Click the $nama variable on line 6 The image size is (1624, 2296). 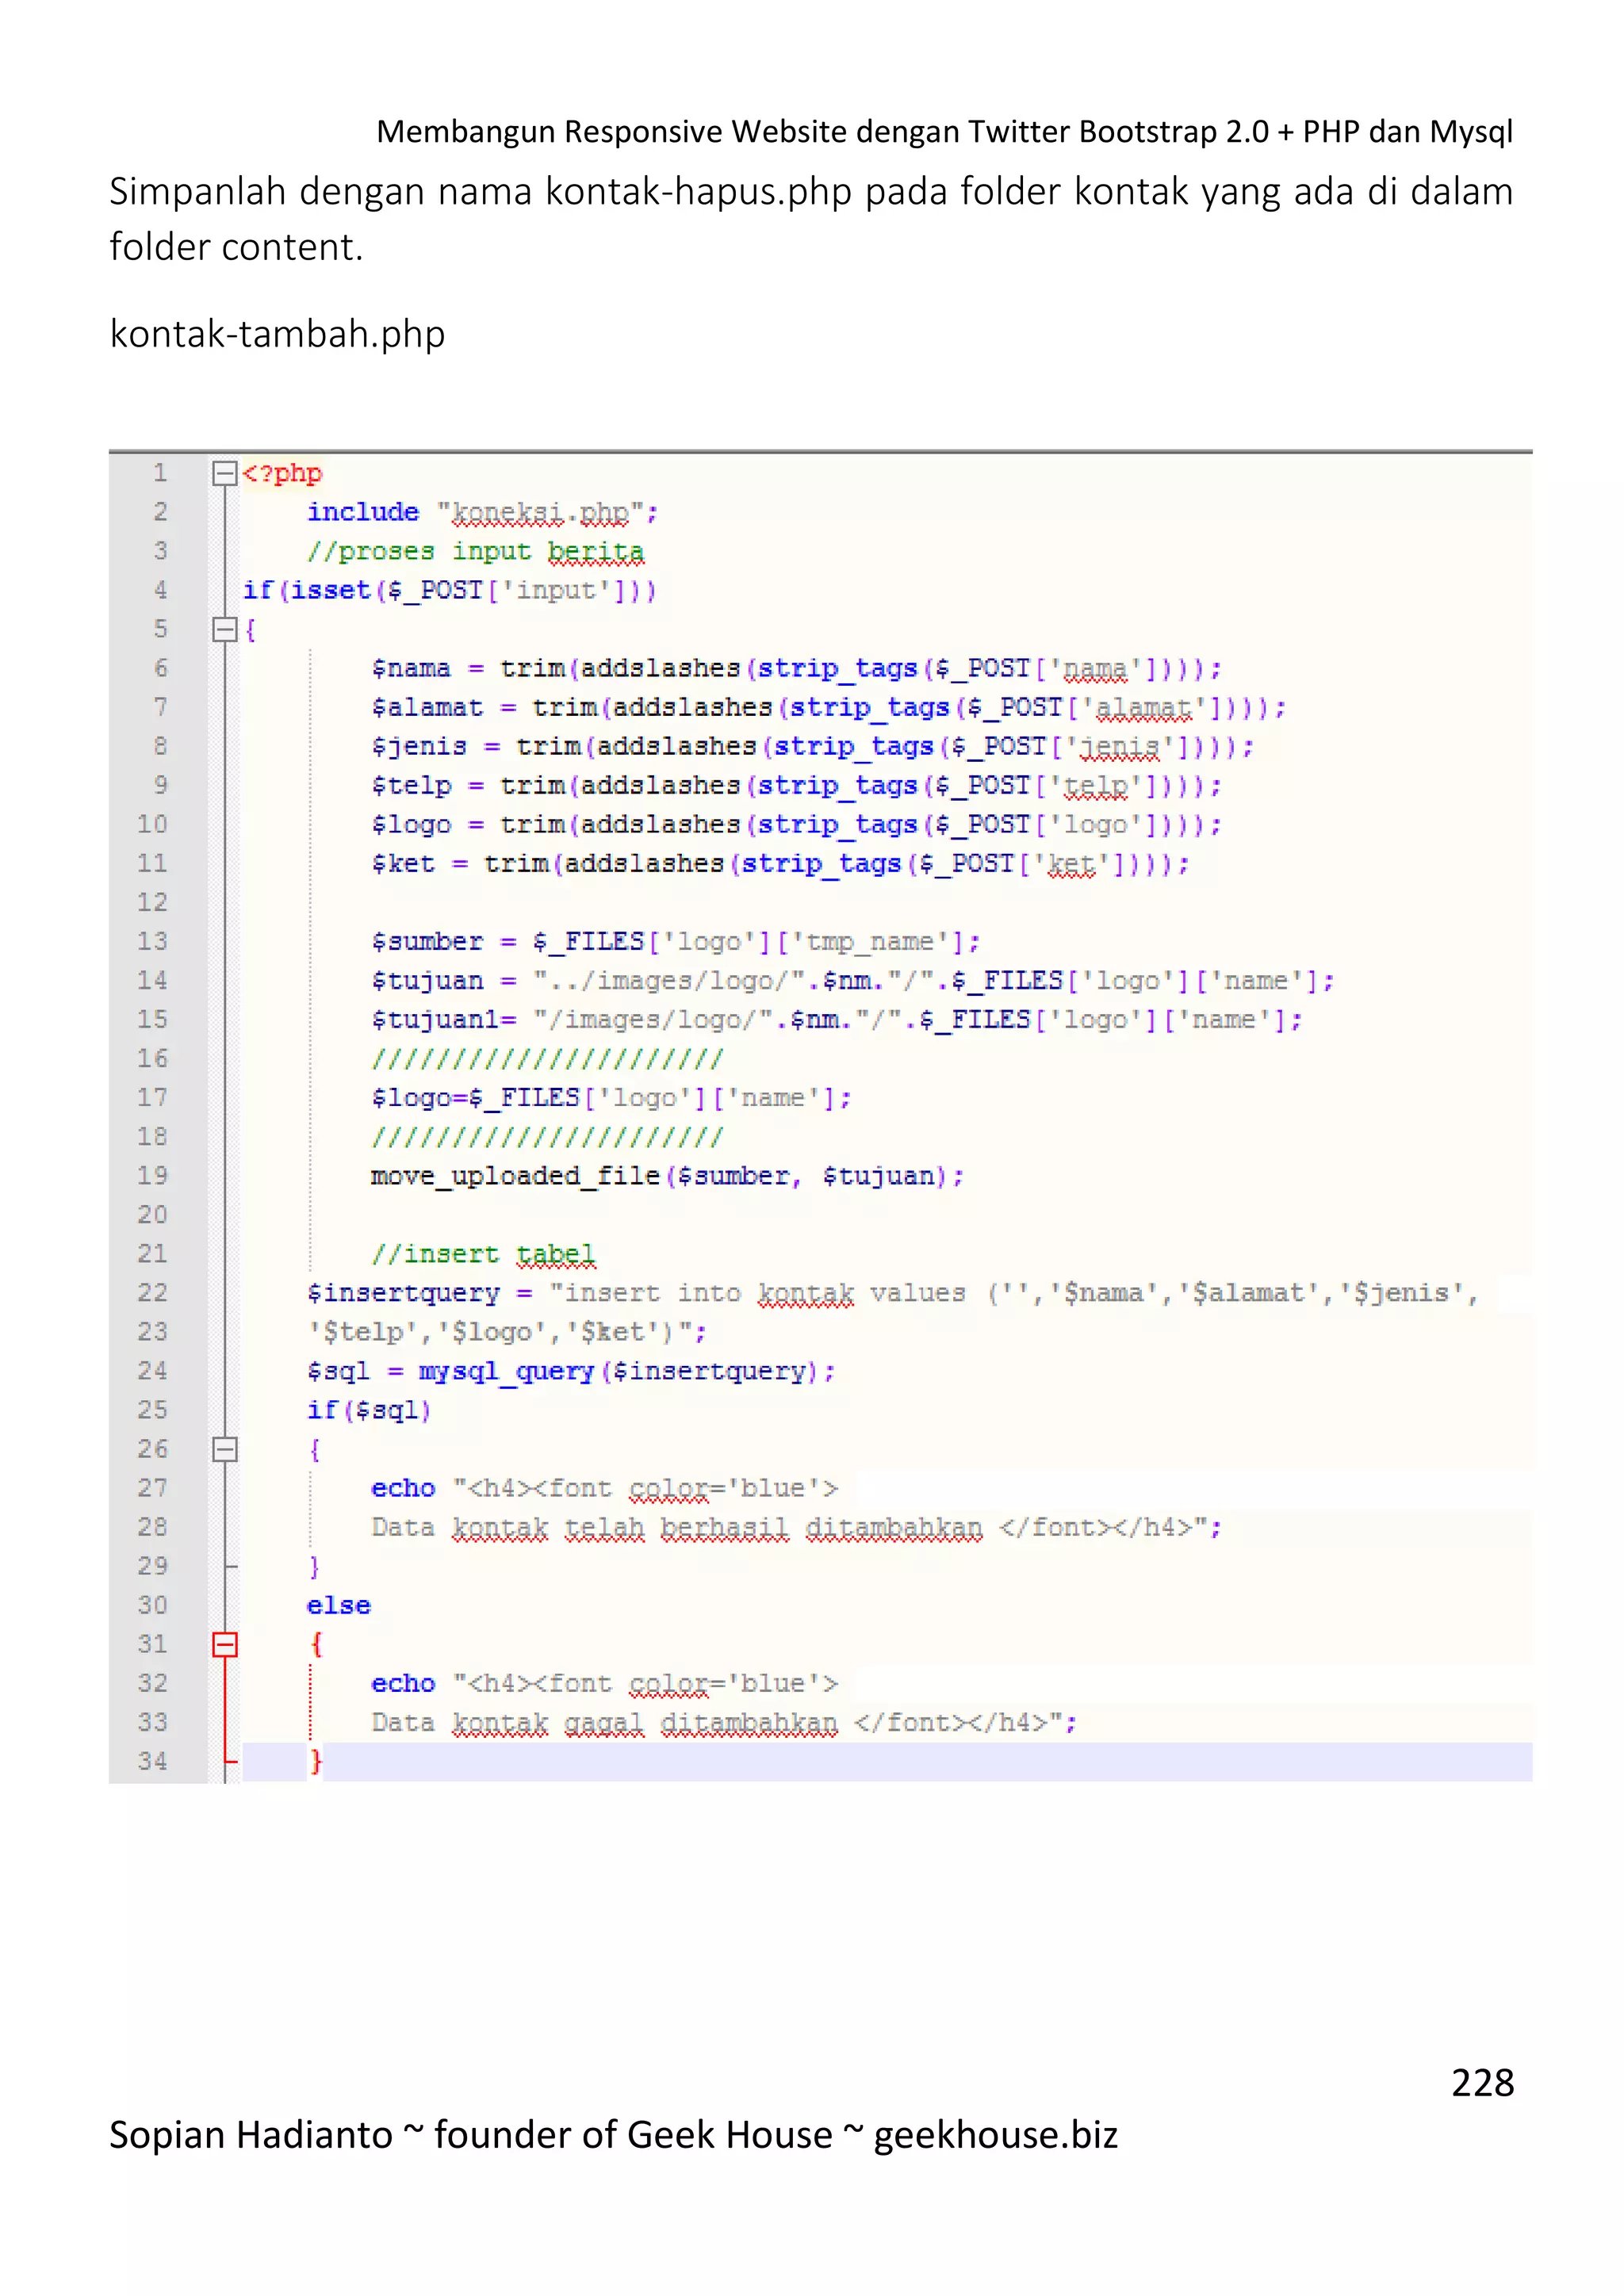(411, 669)
